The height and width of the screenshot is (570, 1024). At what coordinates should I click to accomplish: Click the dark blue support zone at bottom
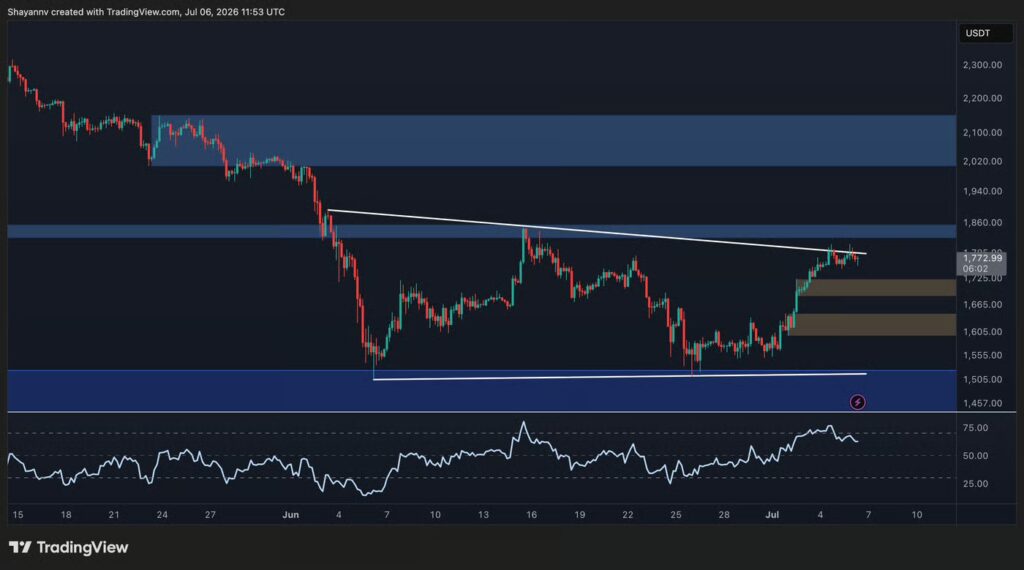pos(481,390)
